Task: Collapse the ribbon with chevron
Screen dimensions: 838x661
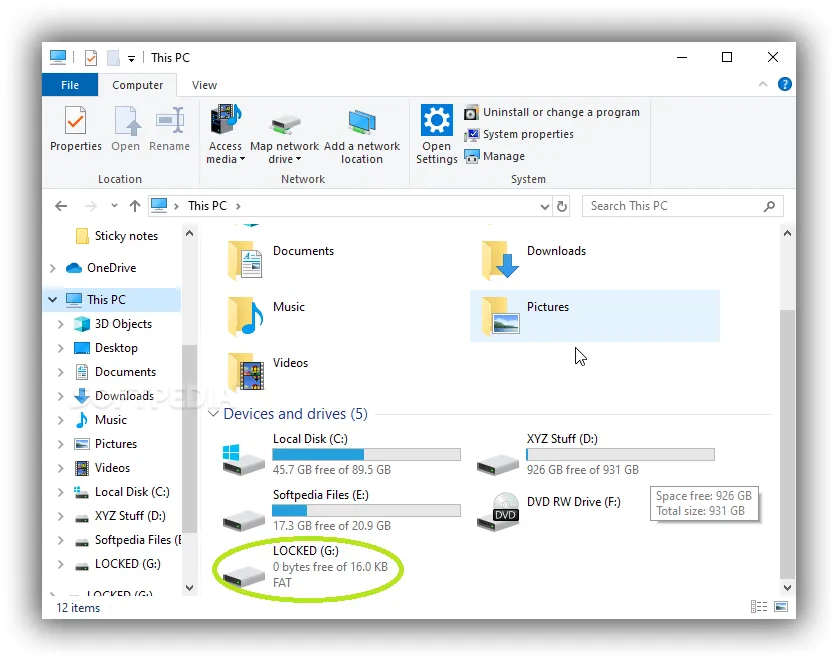Action: [x=763, y=84]
